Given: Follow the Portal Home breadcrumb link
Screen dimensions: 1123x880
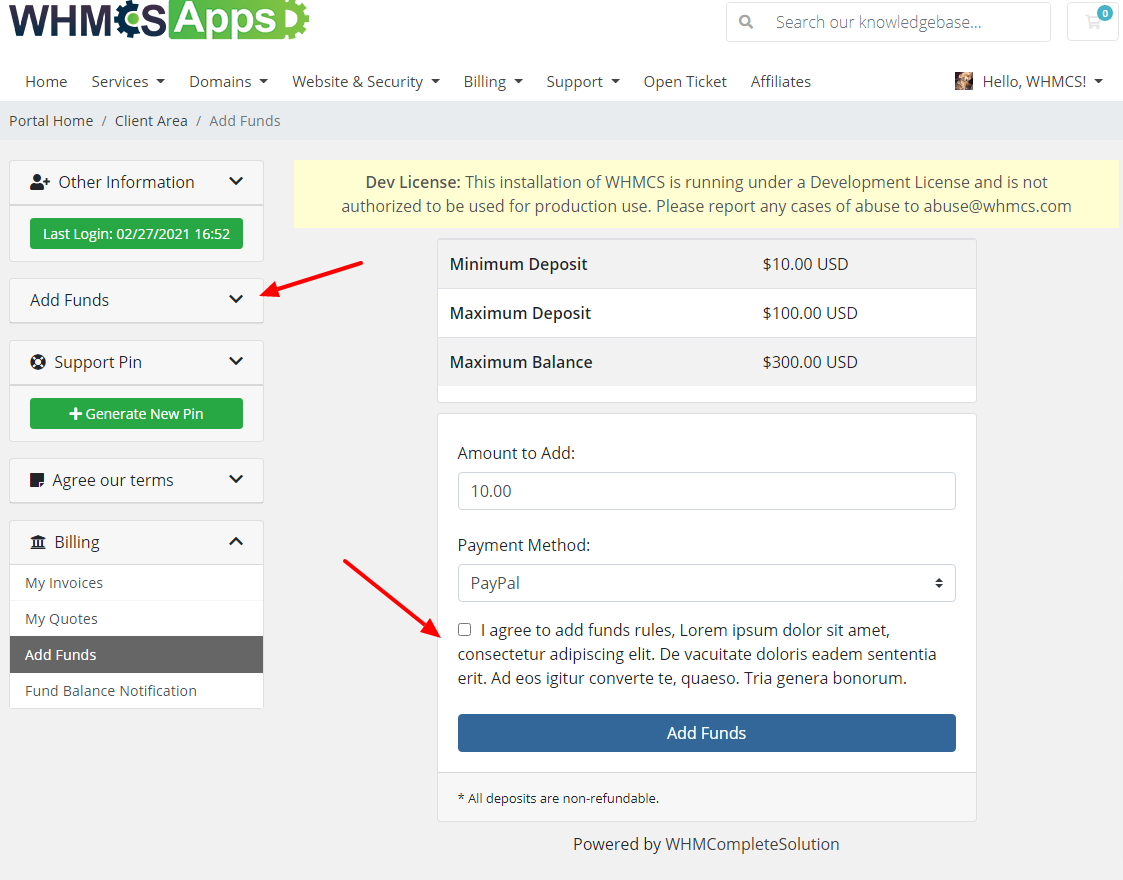Looking at the screenshot, I should point(51,120).
